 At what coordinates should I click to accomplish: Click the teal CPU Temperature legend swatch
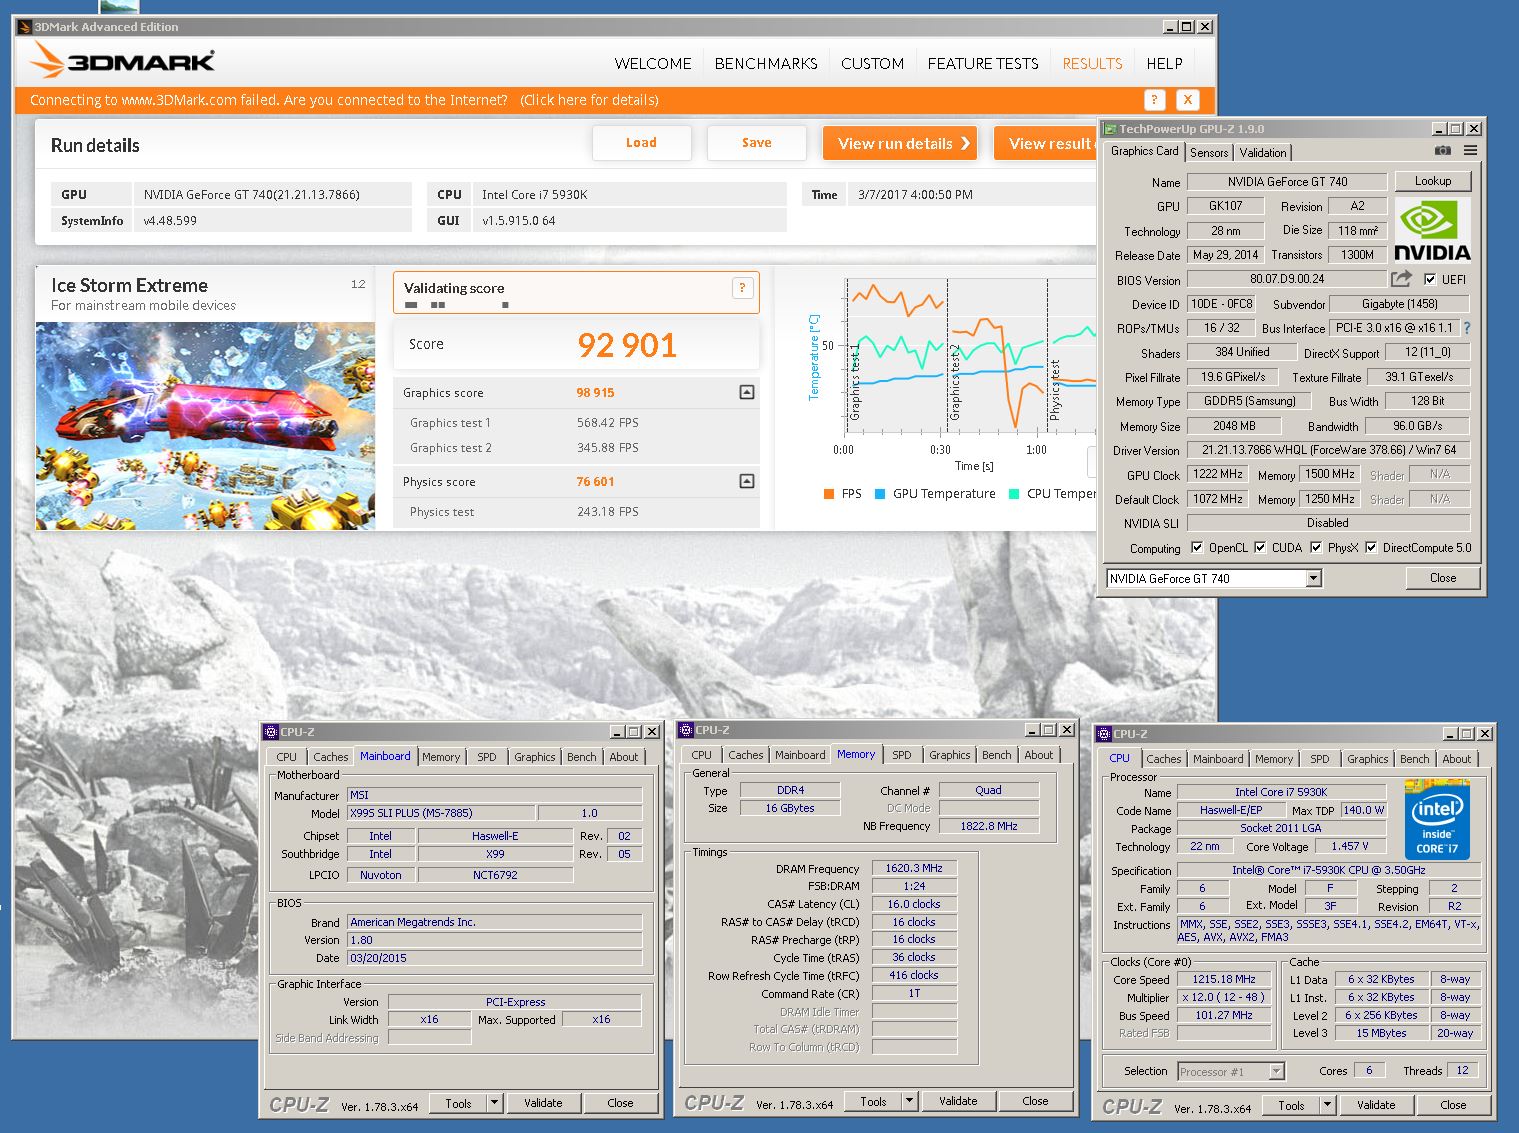[1015, 494]
